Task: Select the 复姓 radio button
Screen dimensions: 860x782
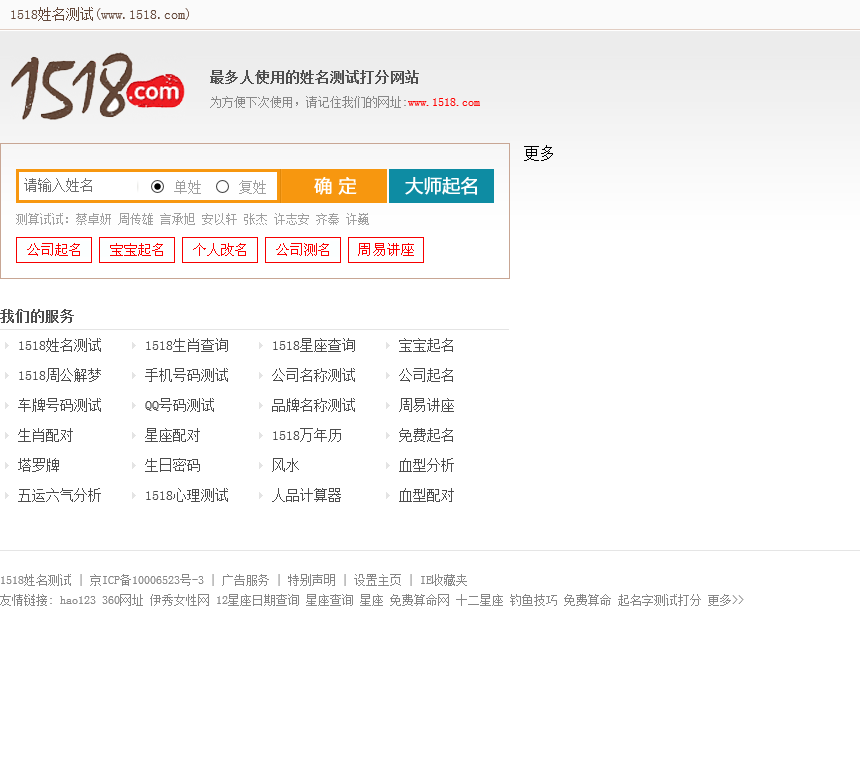Action: pos(222,187)
